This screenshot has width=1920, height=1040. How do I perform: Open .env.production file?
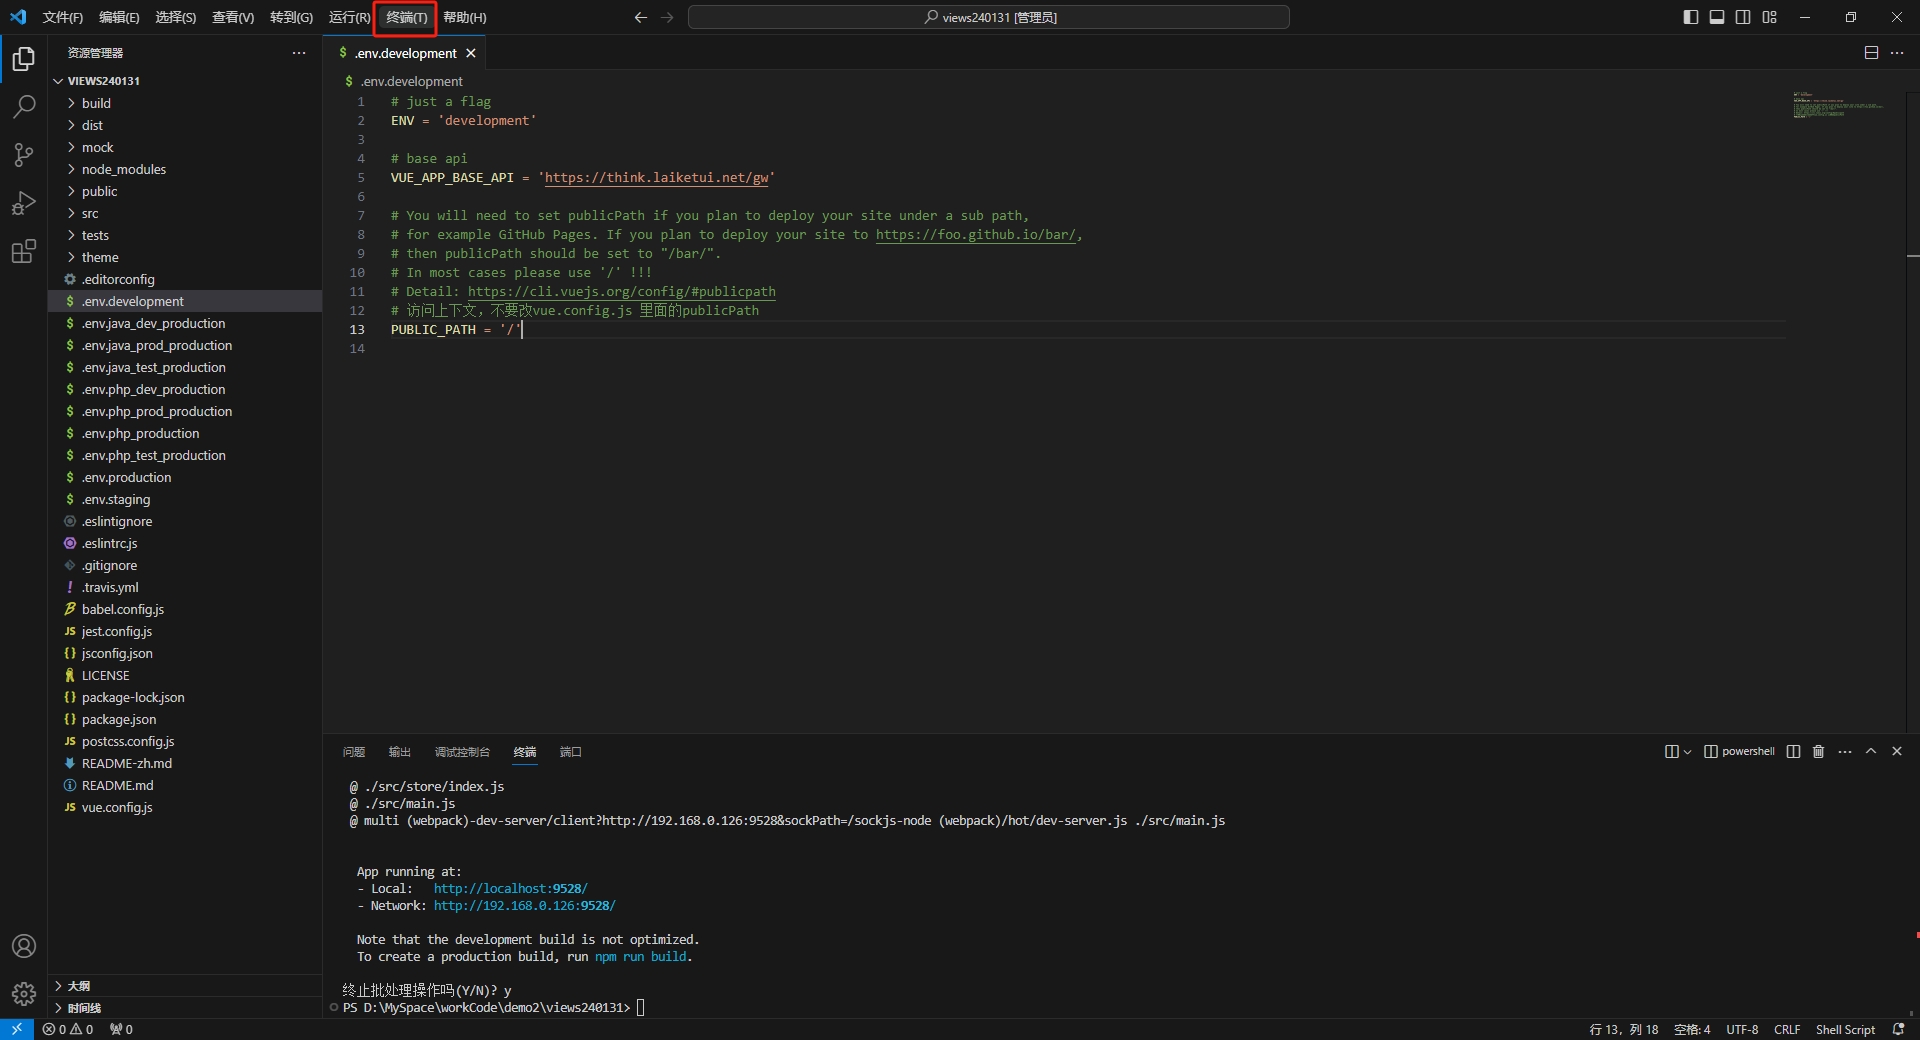click(x=126, y=477)
